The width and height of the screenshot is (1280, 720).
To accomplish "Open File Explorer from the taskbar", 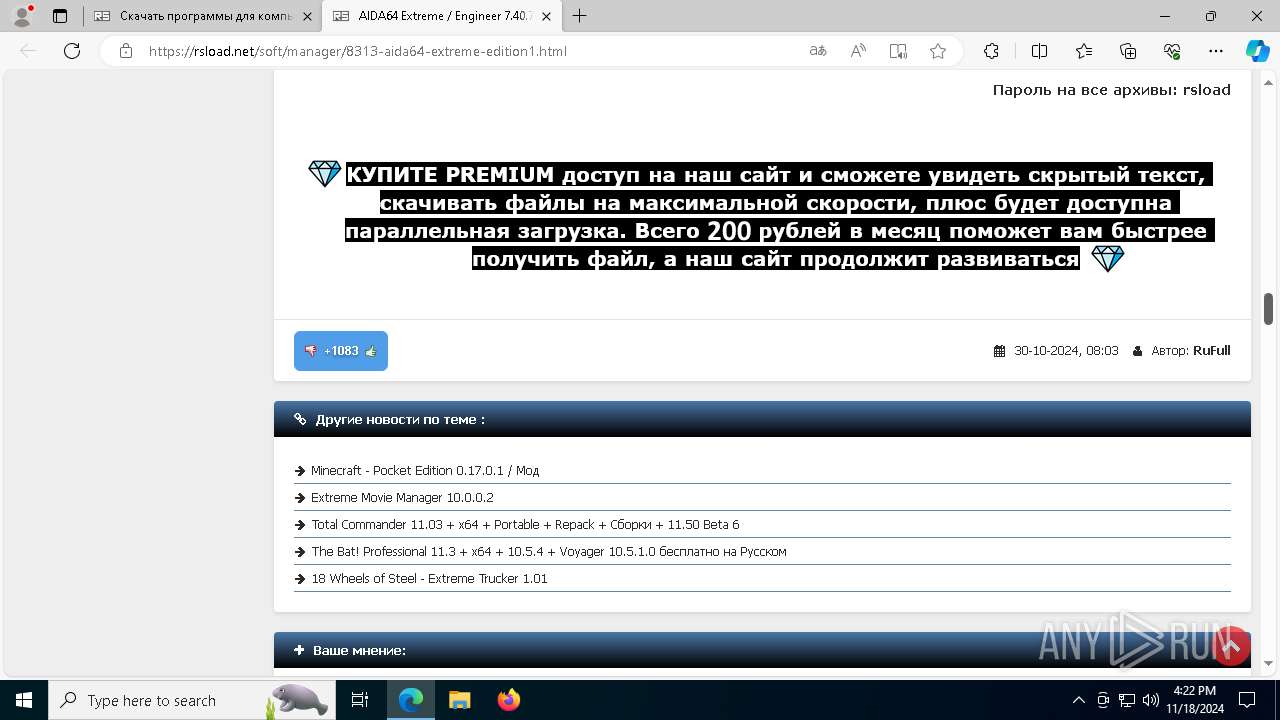I will pyautogui.click(x=459, y=700).
